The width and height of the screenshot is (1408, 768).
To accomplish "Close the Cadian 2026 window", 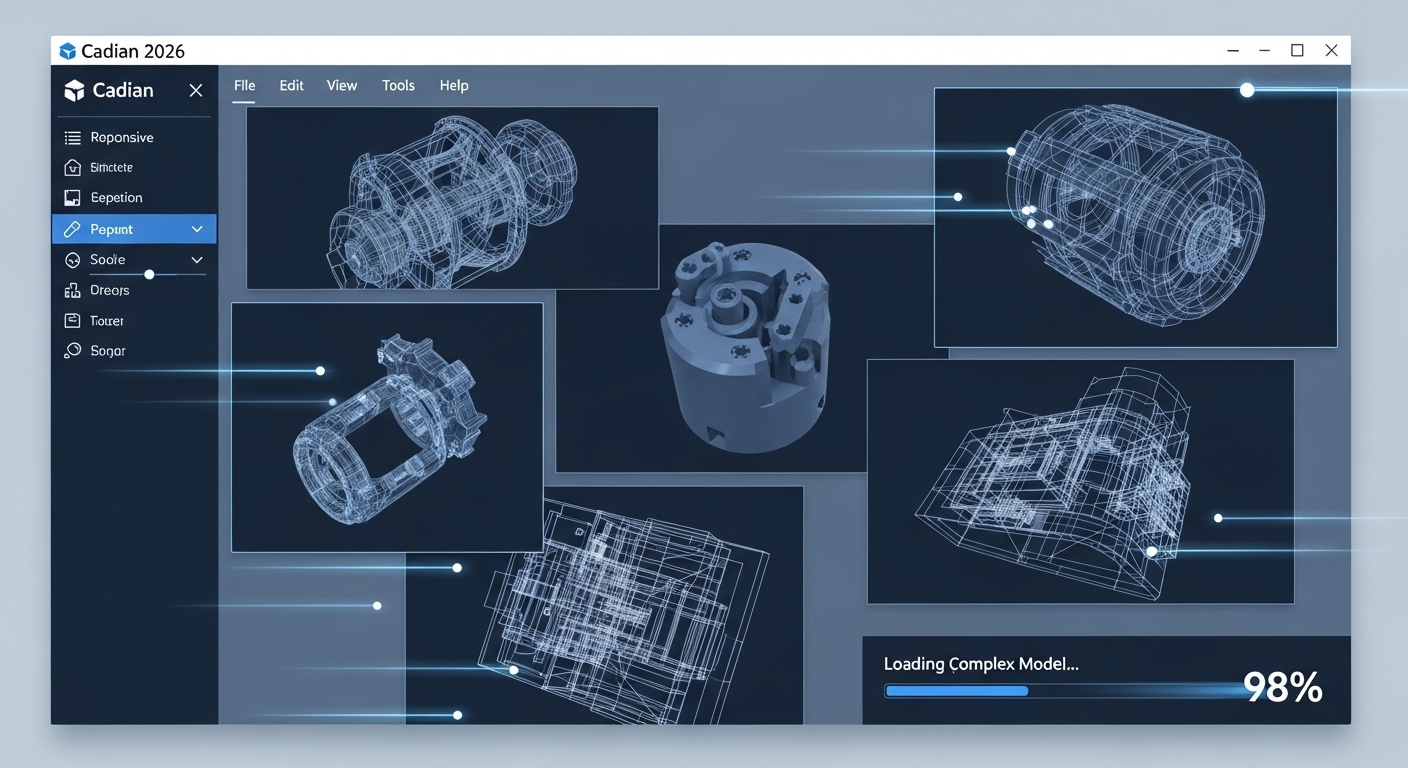I will pos(1331,51).
